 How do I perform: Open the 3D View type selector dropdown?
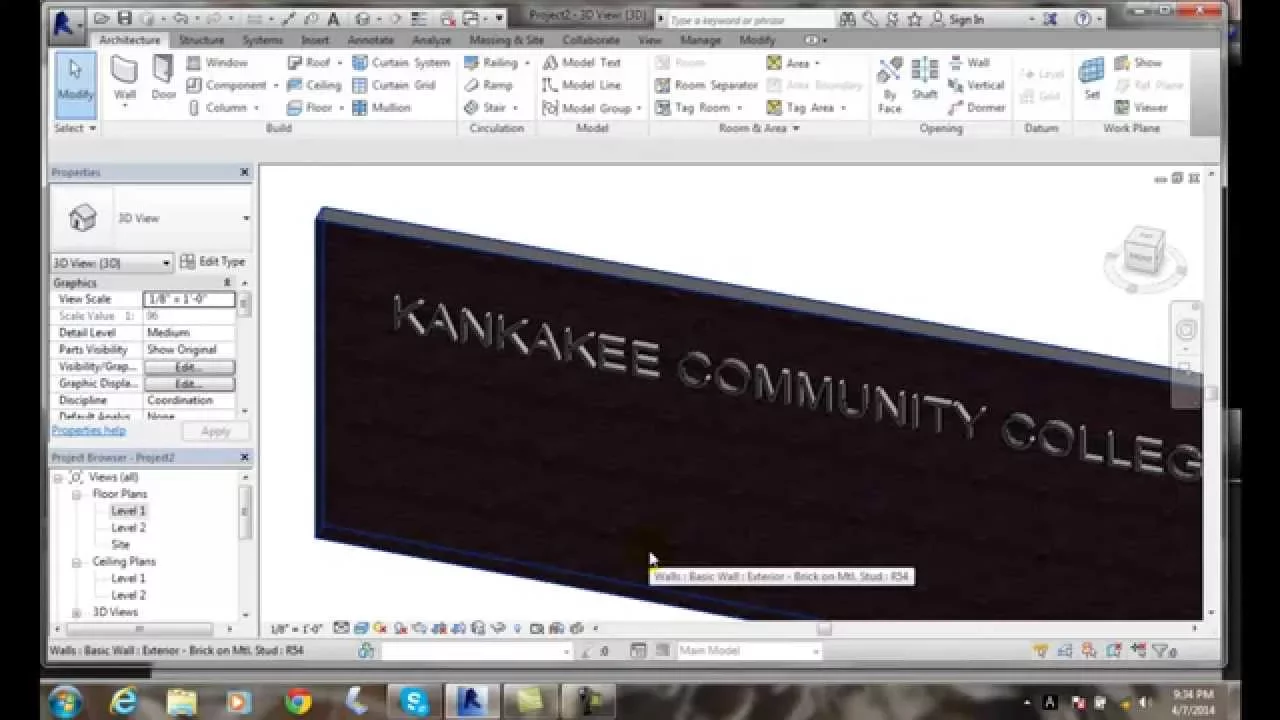click(245, 218)
